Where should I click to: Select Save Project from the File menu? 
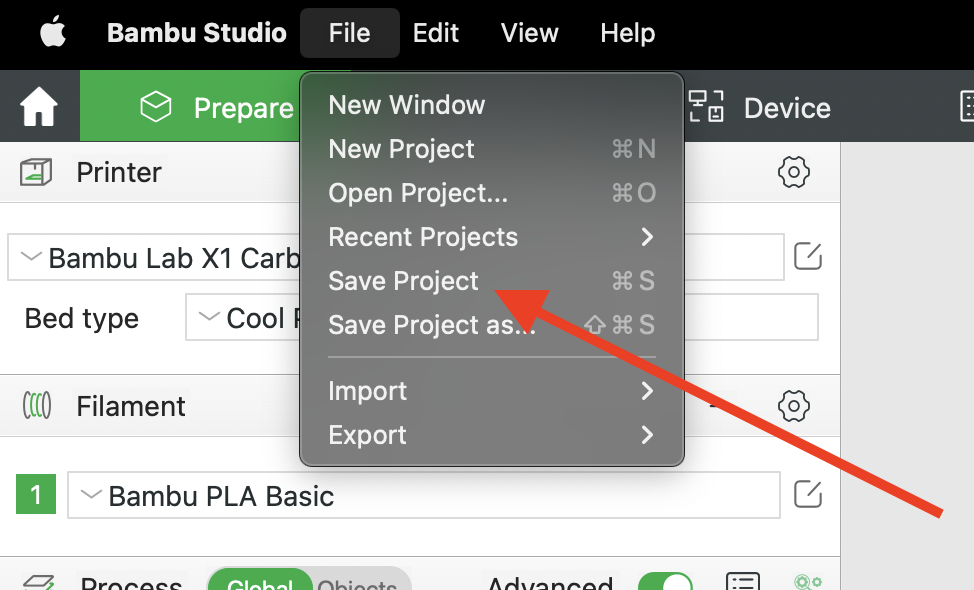coord(403,281)
